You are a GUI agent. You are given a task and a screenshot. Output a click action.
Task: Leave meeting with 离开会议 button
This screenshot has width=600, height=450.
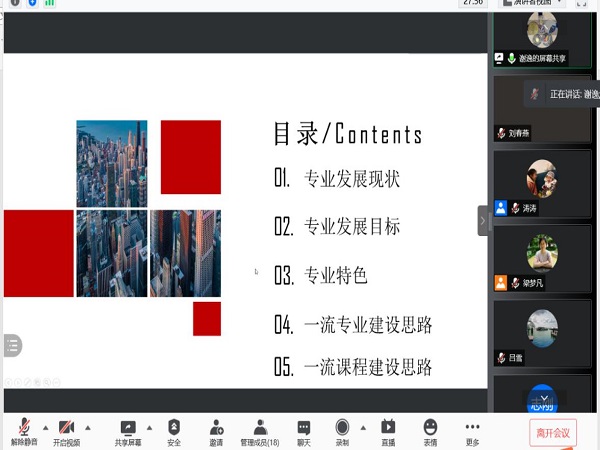[x=553, y=433]
